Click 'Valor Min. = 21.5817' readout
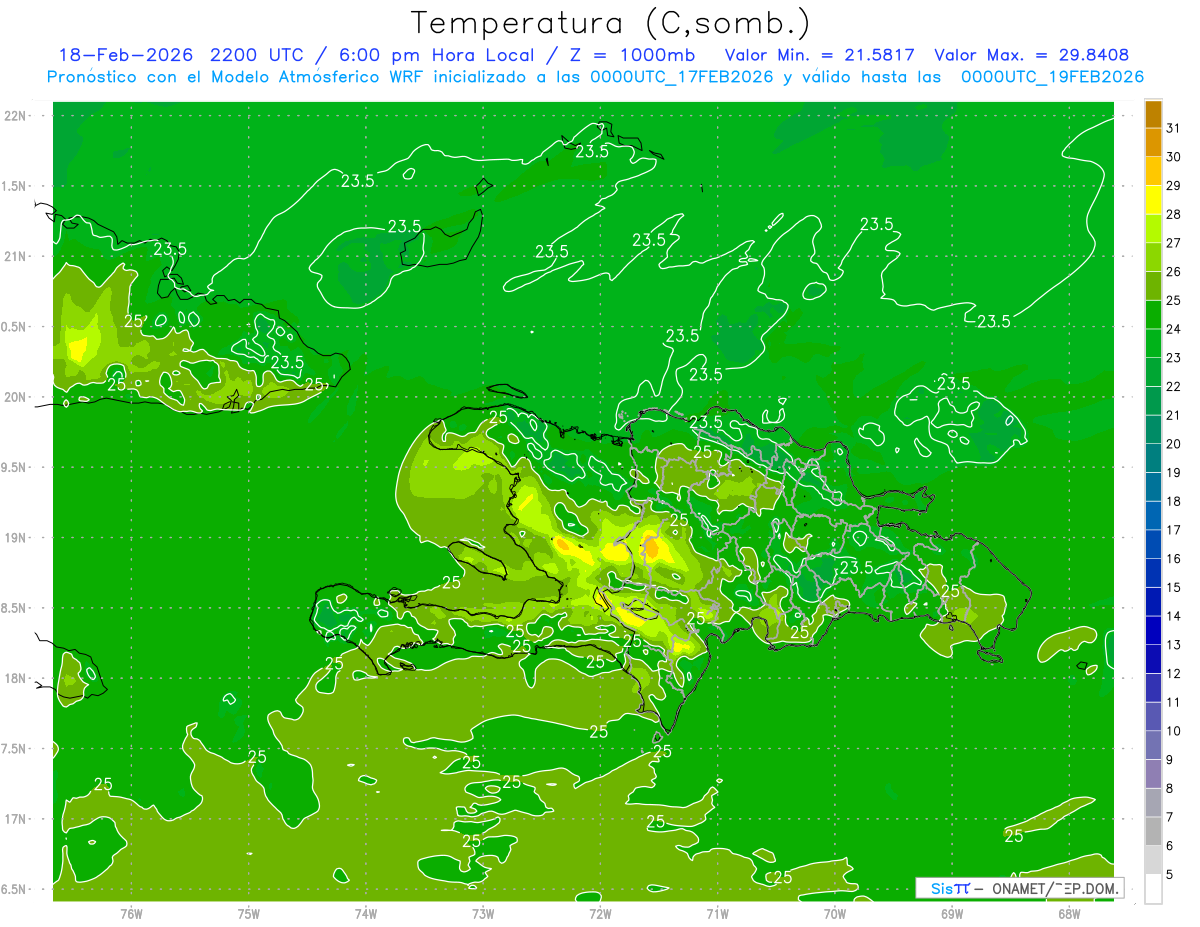Screen dimensions: 1200x927 click(x=819, y=55)
